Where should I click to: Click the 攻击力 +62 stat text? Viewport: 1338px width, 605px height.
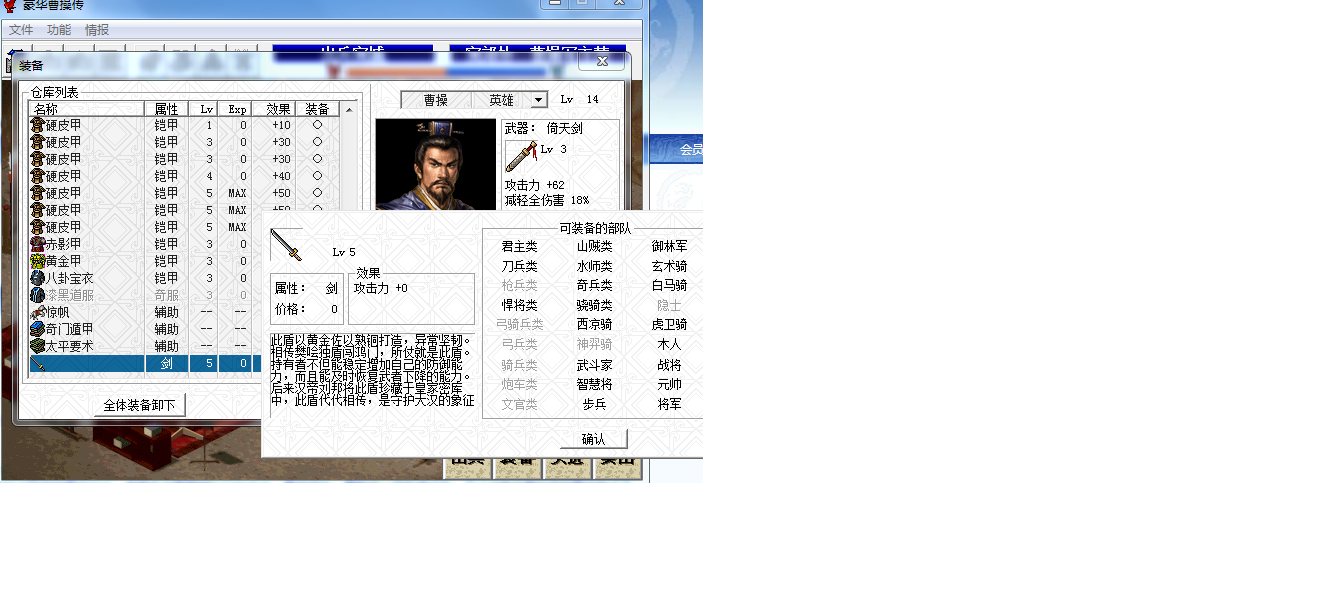pyautogui.click(x=534, y=185)
